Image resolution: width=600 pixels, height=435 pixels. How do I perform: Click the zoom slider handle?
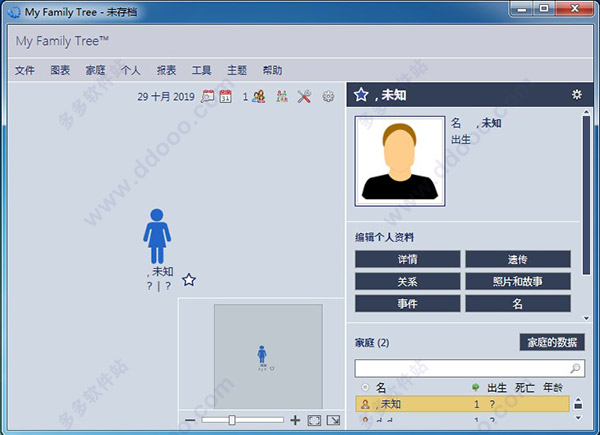pyautogui.click(x=232, y=420)
